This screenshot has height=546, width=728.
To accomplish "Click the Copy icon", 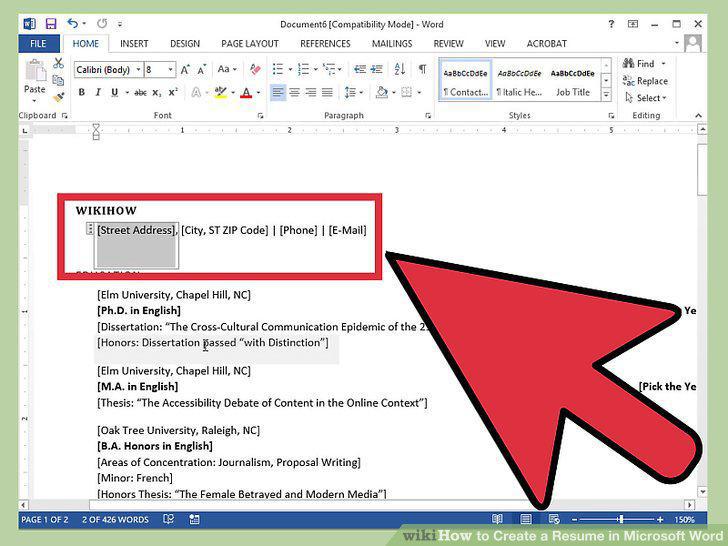I will [x=58, y=80].
